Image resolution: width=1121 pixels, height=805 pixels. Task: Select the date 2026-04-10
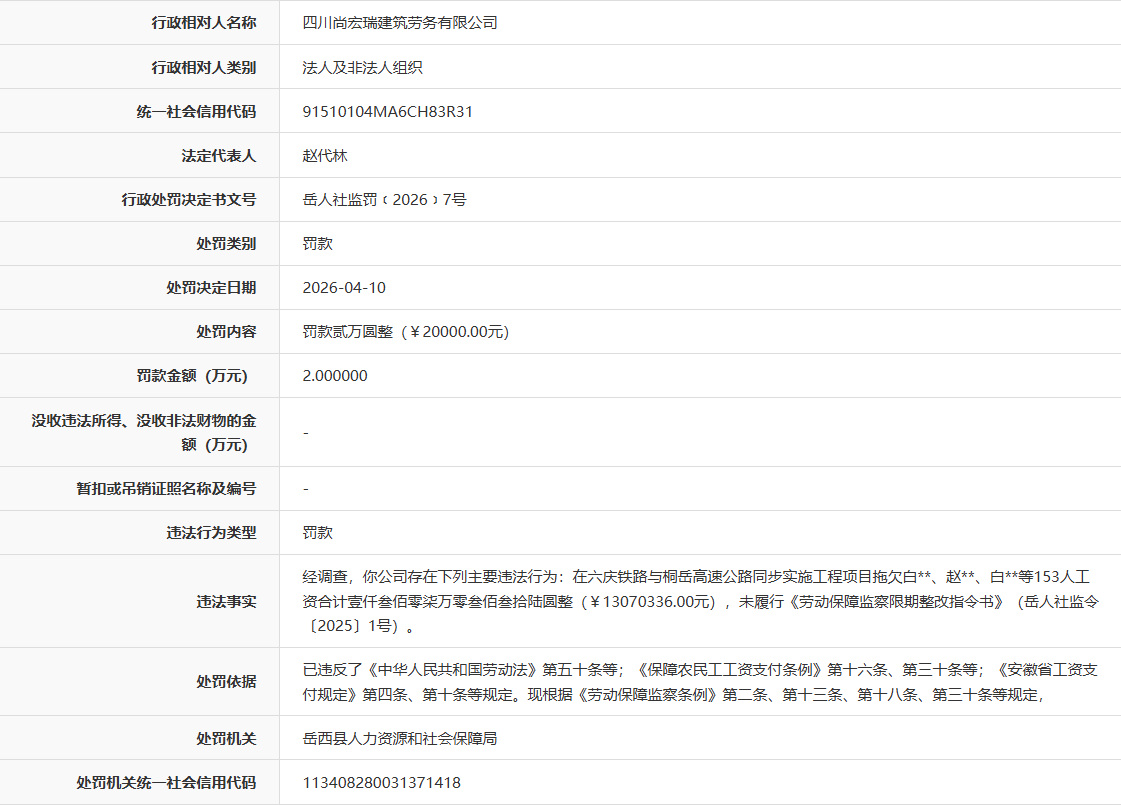pos(344,287)
